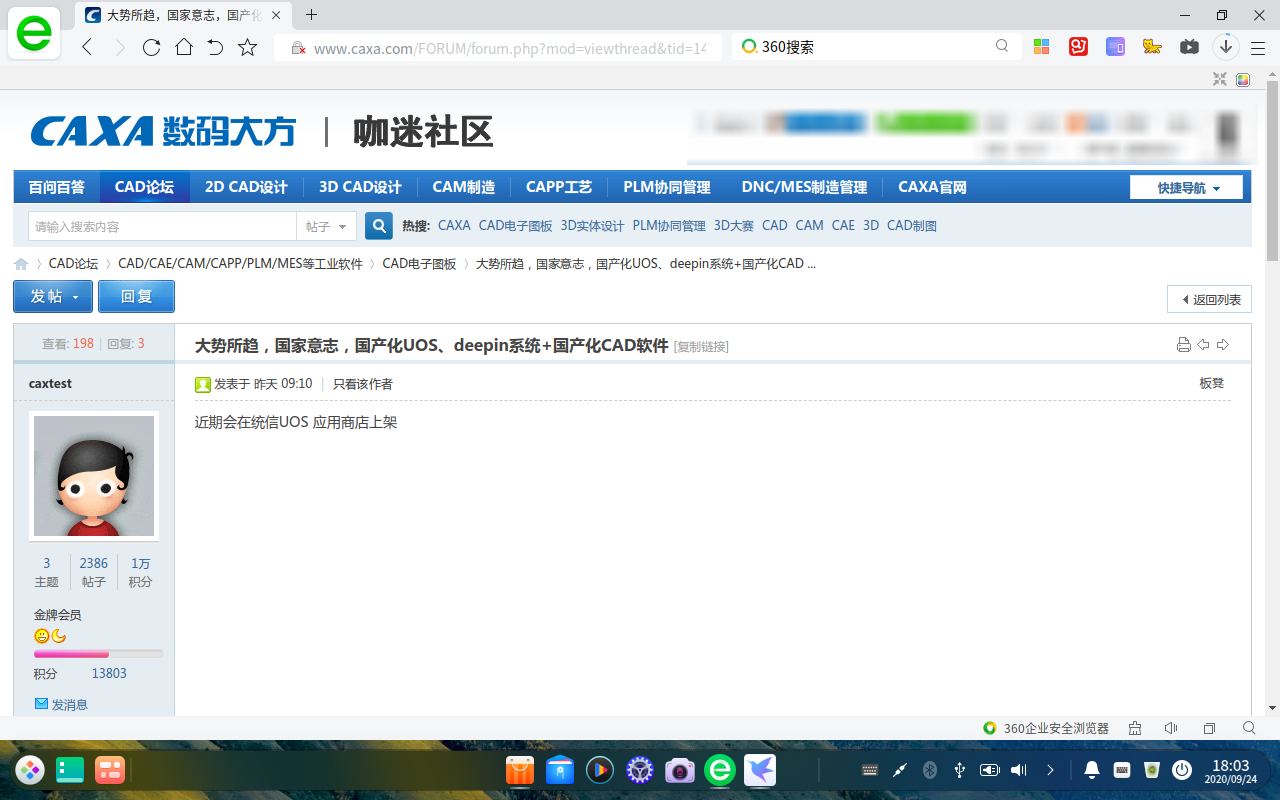This screenshot has height=800, width=1280.
Task: Click the print thread icon
Action: coord(1184,345)
